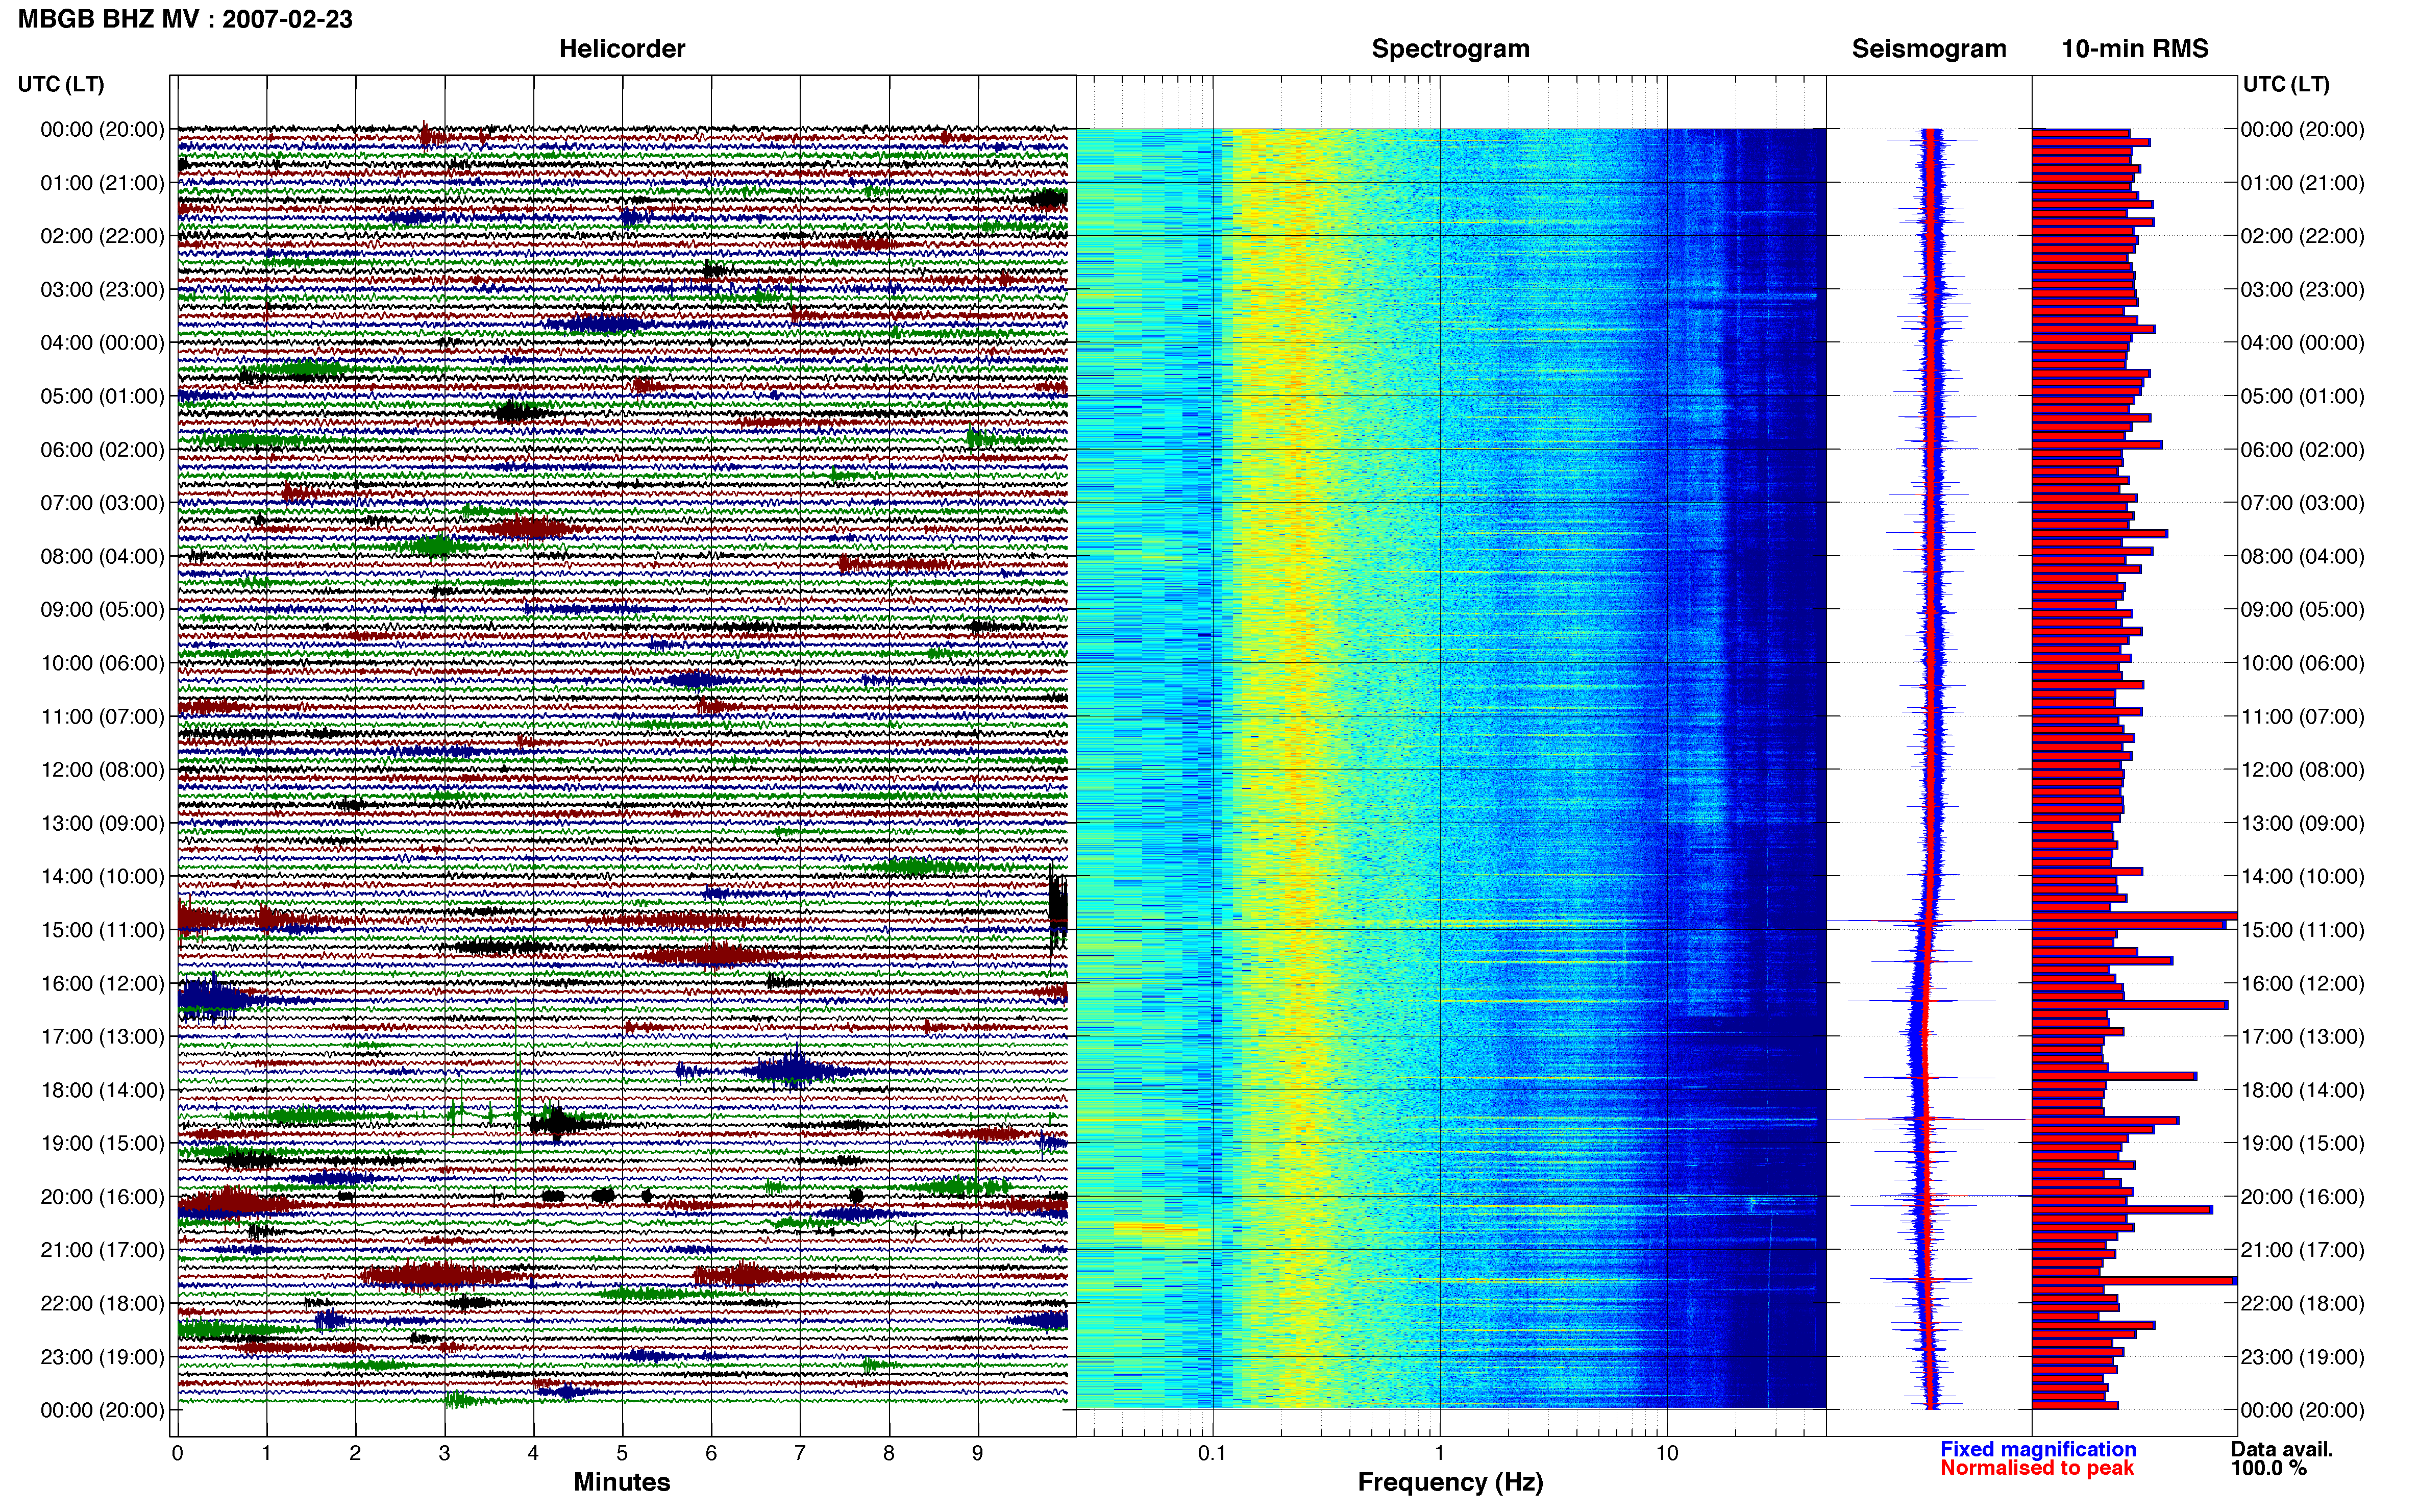Click the '10' frequency tick label
The height and width of the screenshot is (1512, 2419).
pyautogui.click(x=1667, y=1454)
